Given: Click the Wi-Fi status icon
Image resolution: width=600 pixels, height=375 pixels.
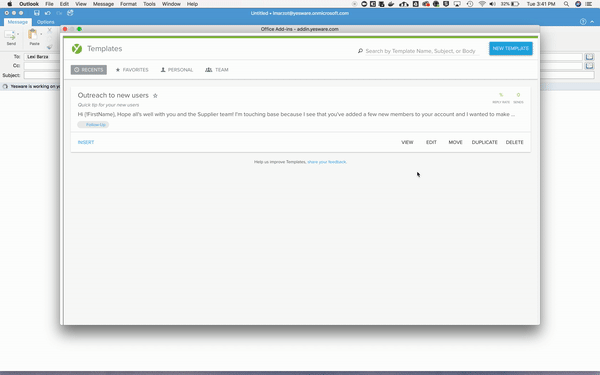Looking at the screenshot, I should click(482, 4).
